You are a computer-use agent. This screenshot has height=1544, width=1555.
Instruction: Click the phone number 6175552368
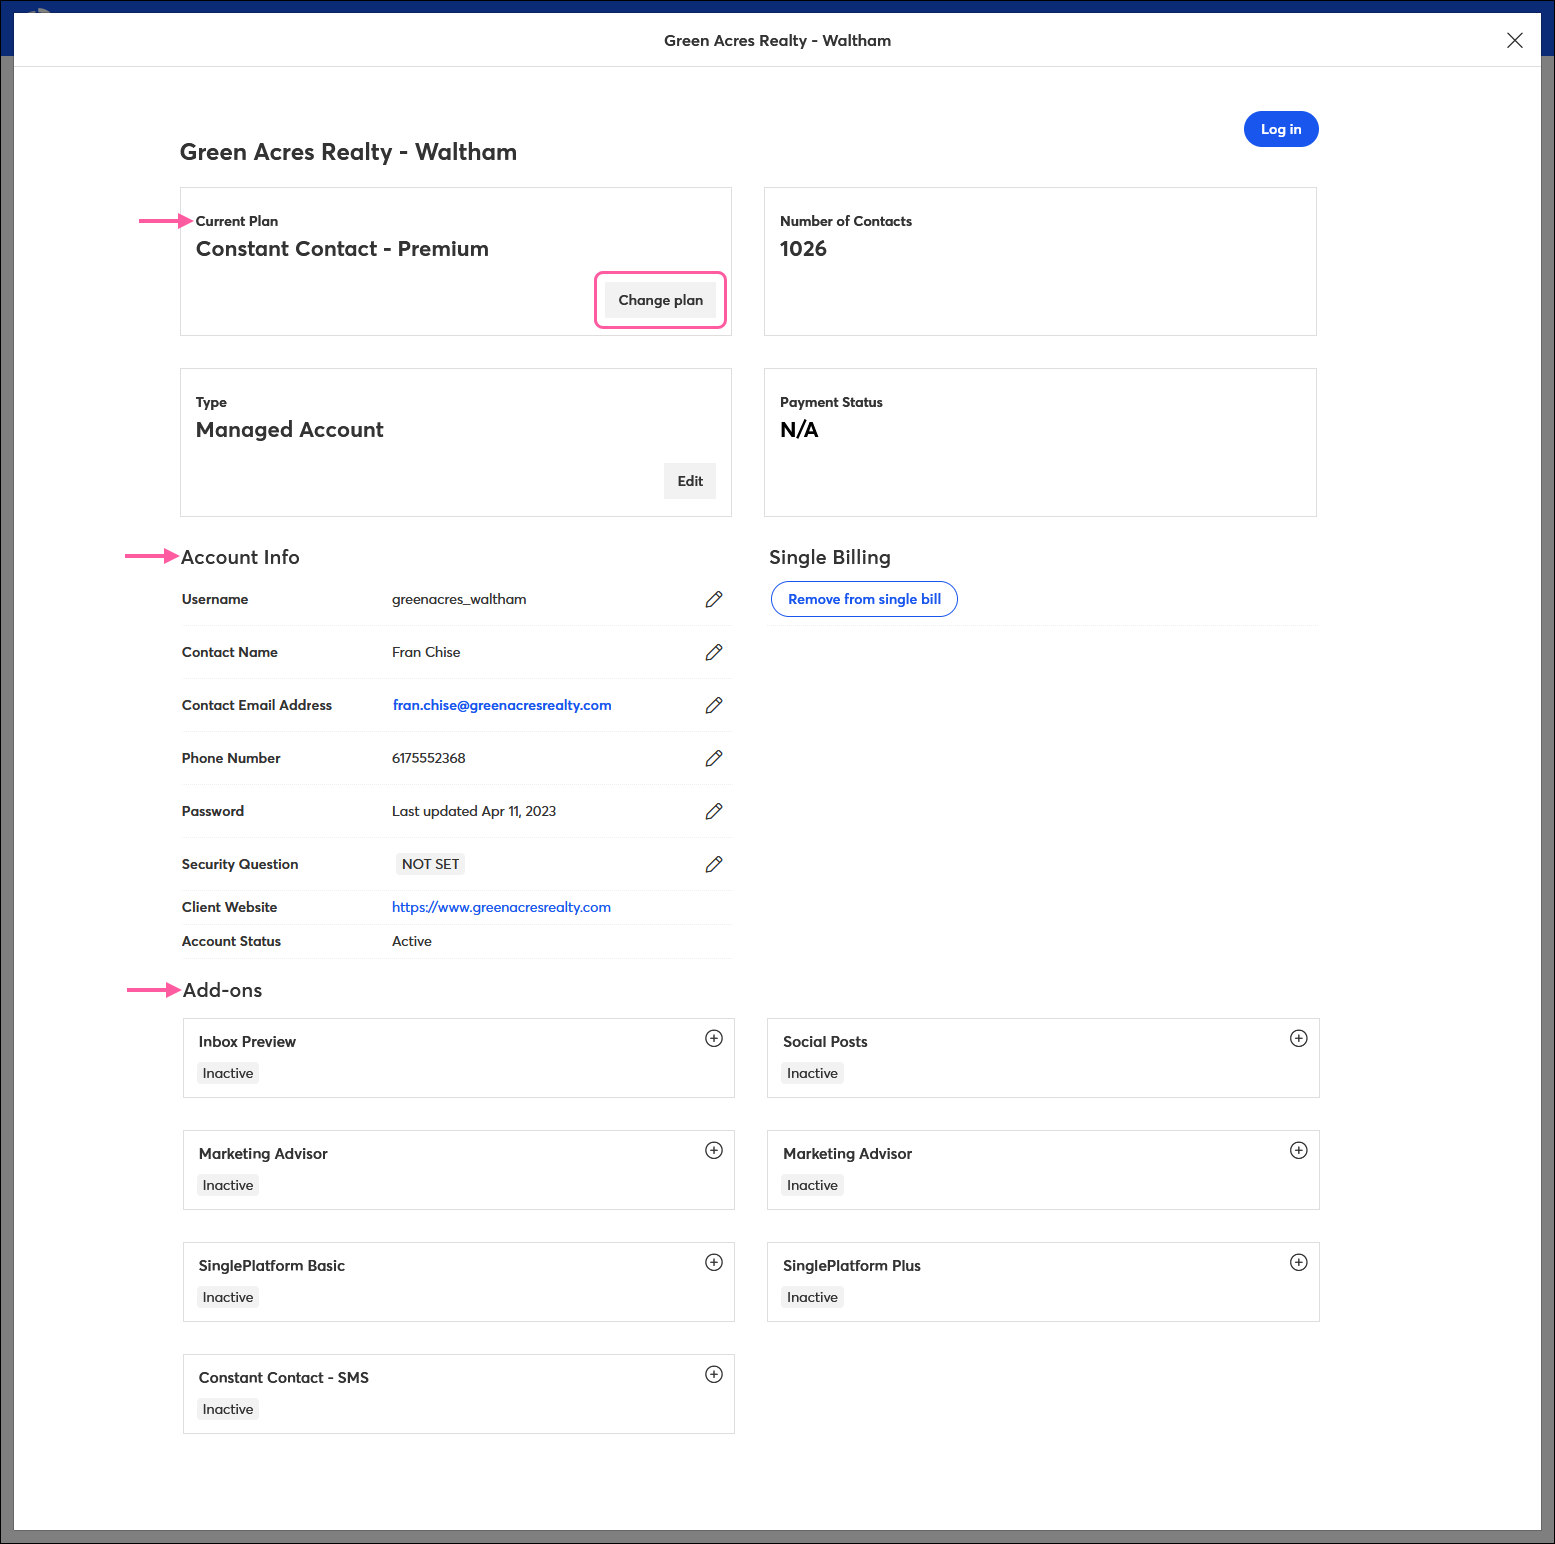point(429,758)
